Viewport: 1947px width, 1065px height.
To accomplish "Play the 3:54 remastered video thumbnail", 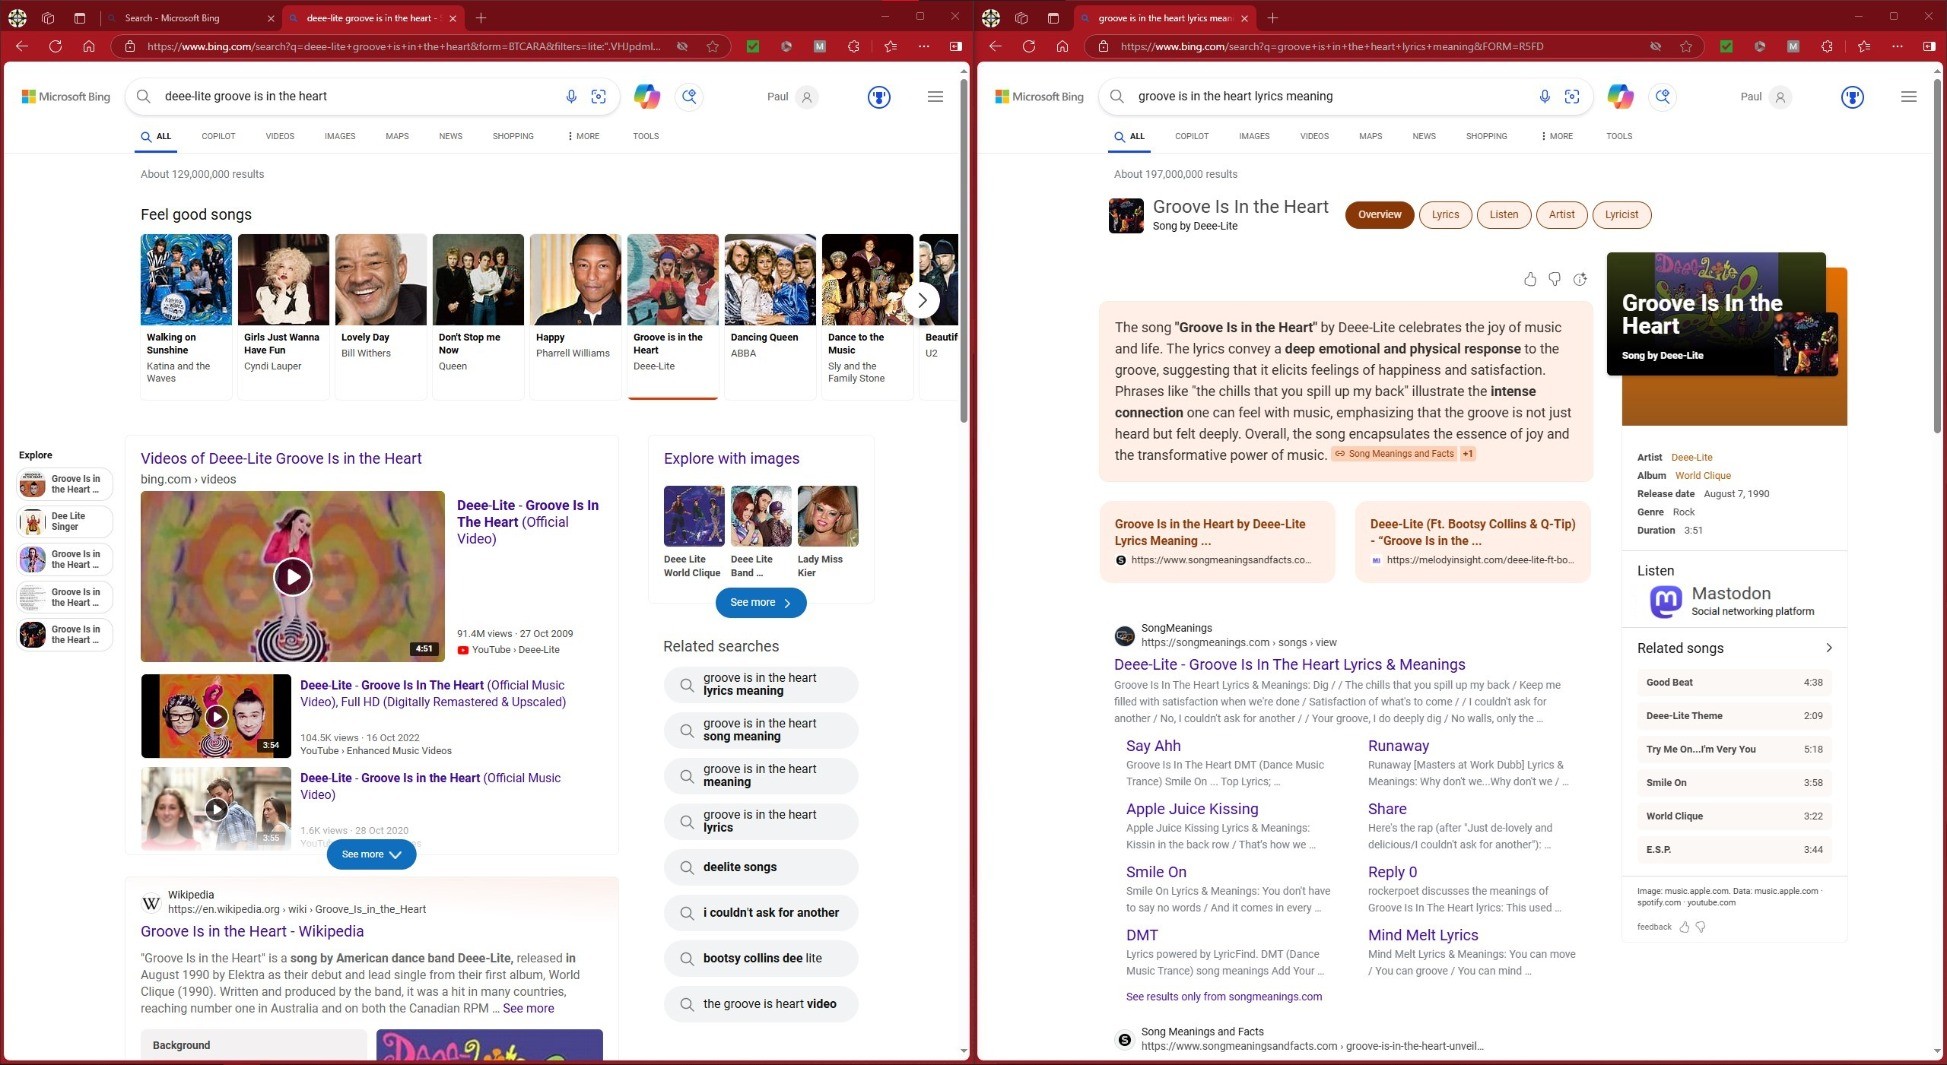I will pos(216,716).
